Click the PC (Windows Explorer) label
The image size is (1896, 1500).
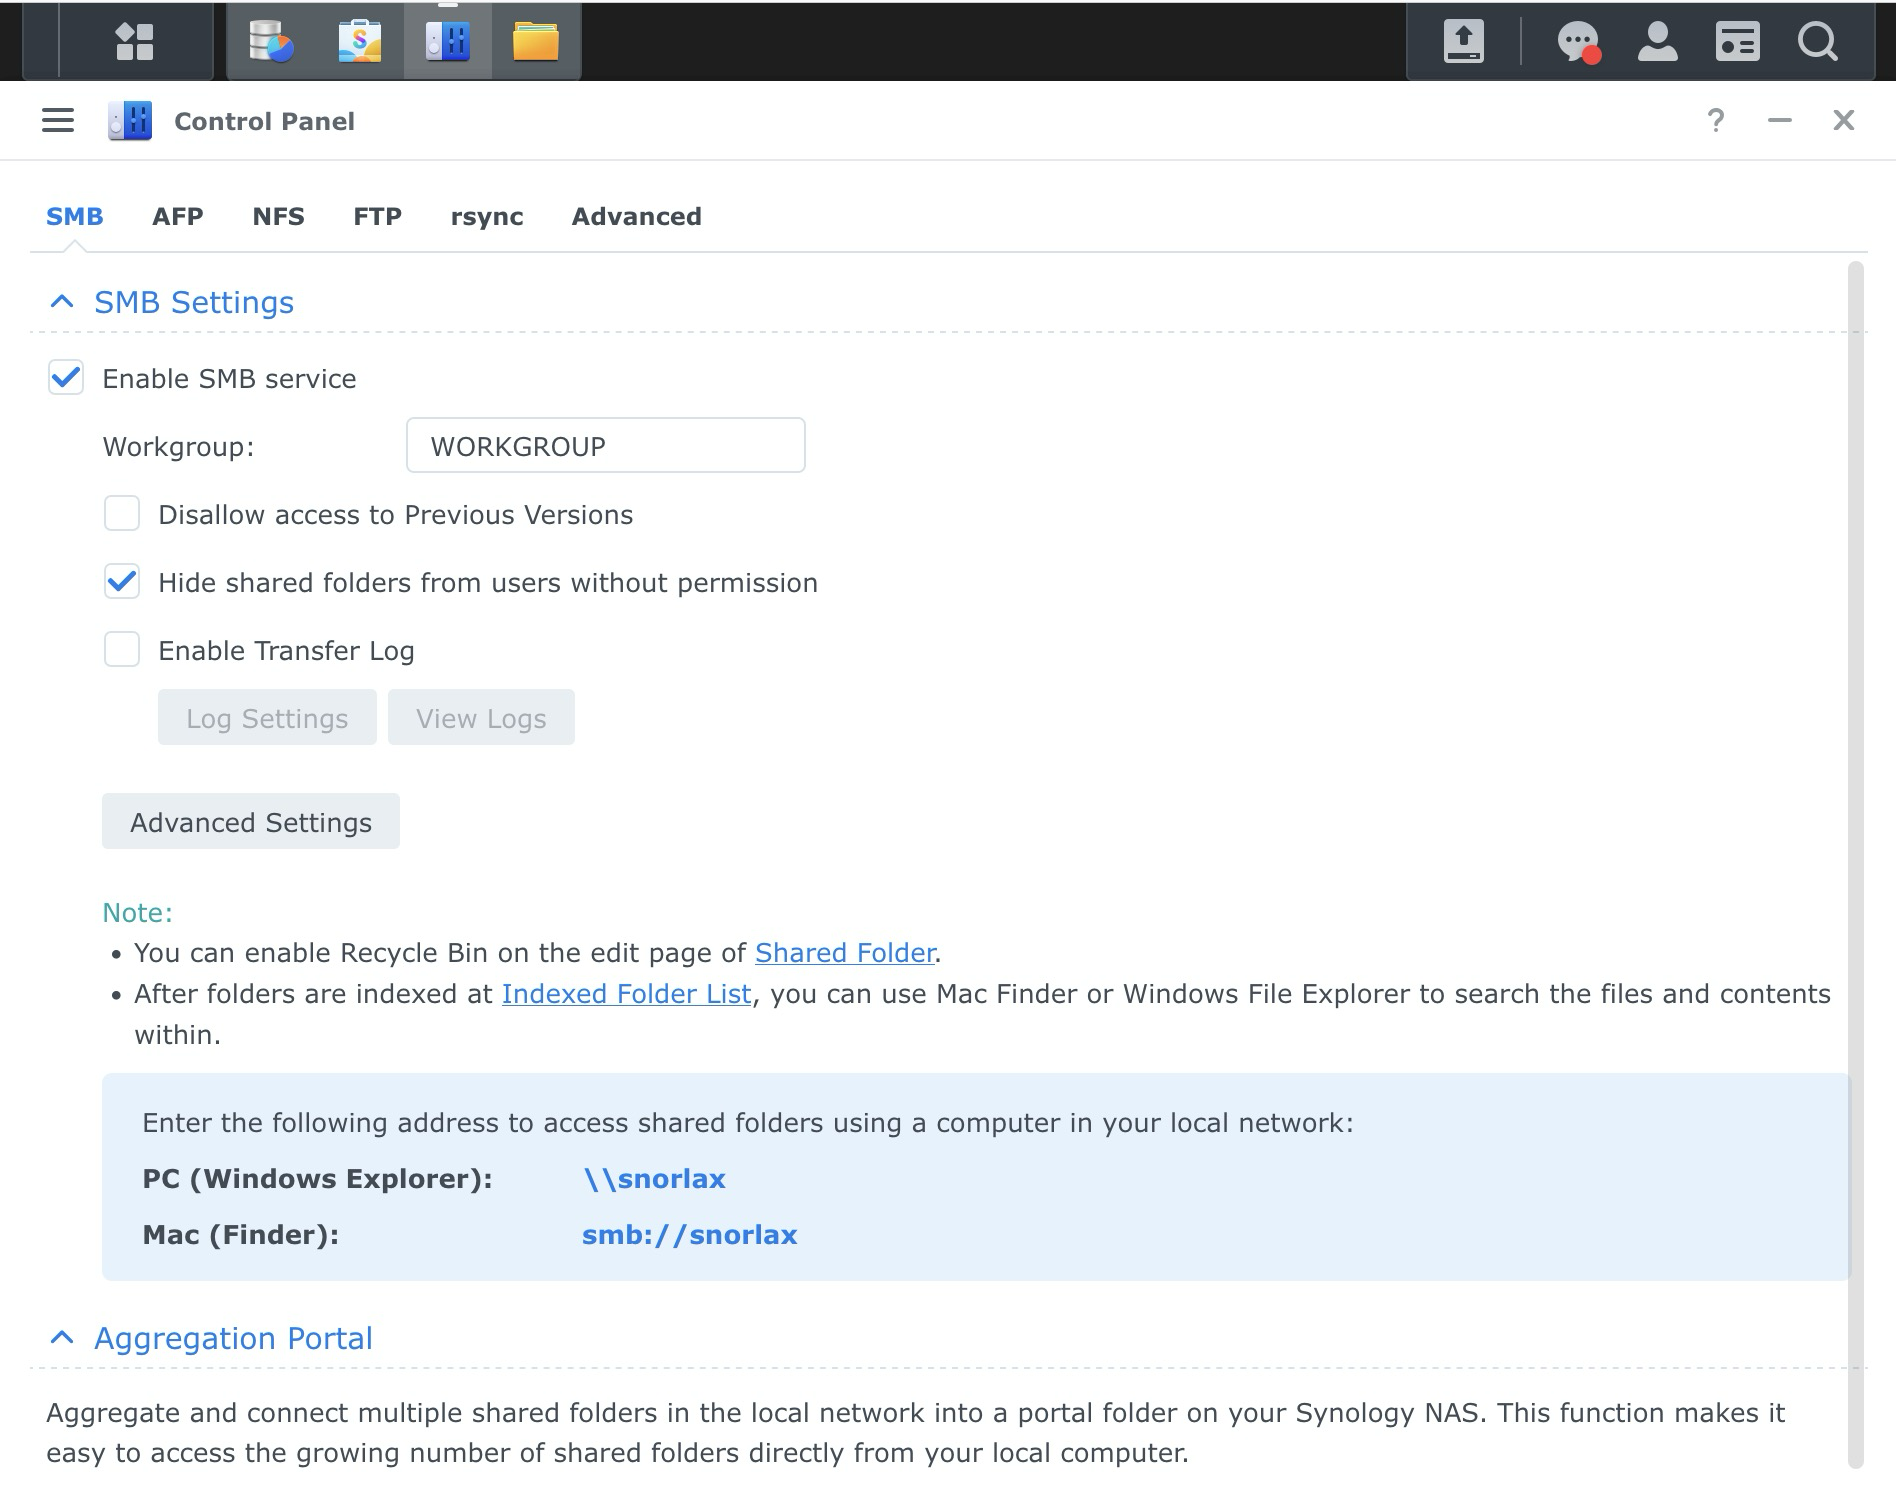point(317,1179)
